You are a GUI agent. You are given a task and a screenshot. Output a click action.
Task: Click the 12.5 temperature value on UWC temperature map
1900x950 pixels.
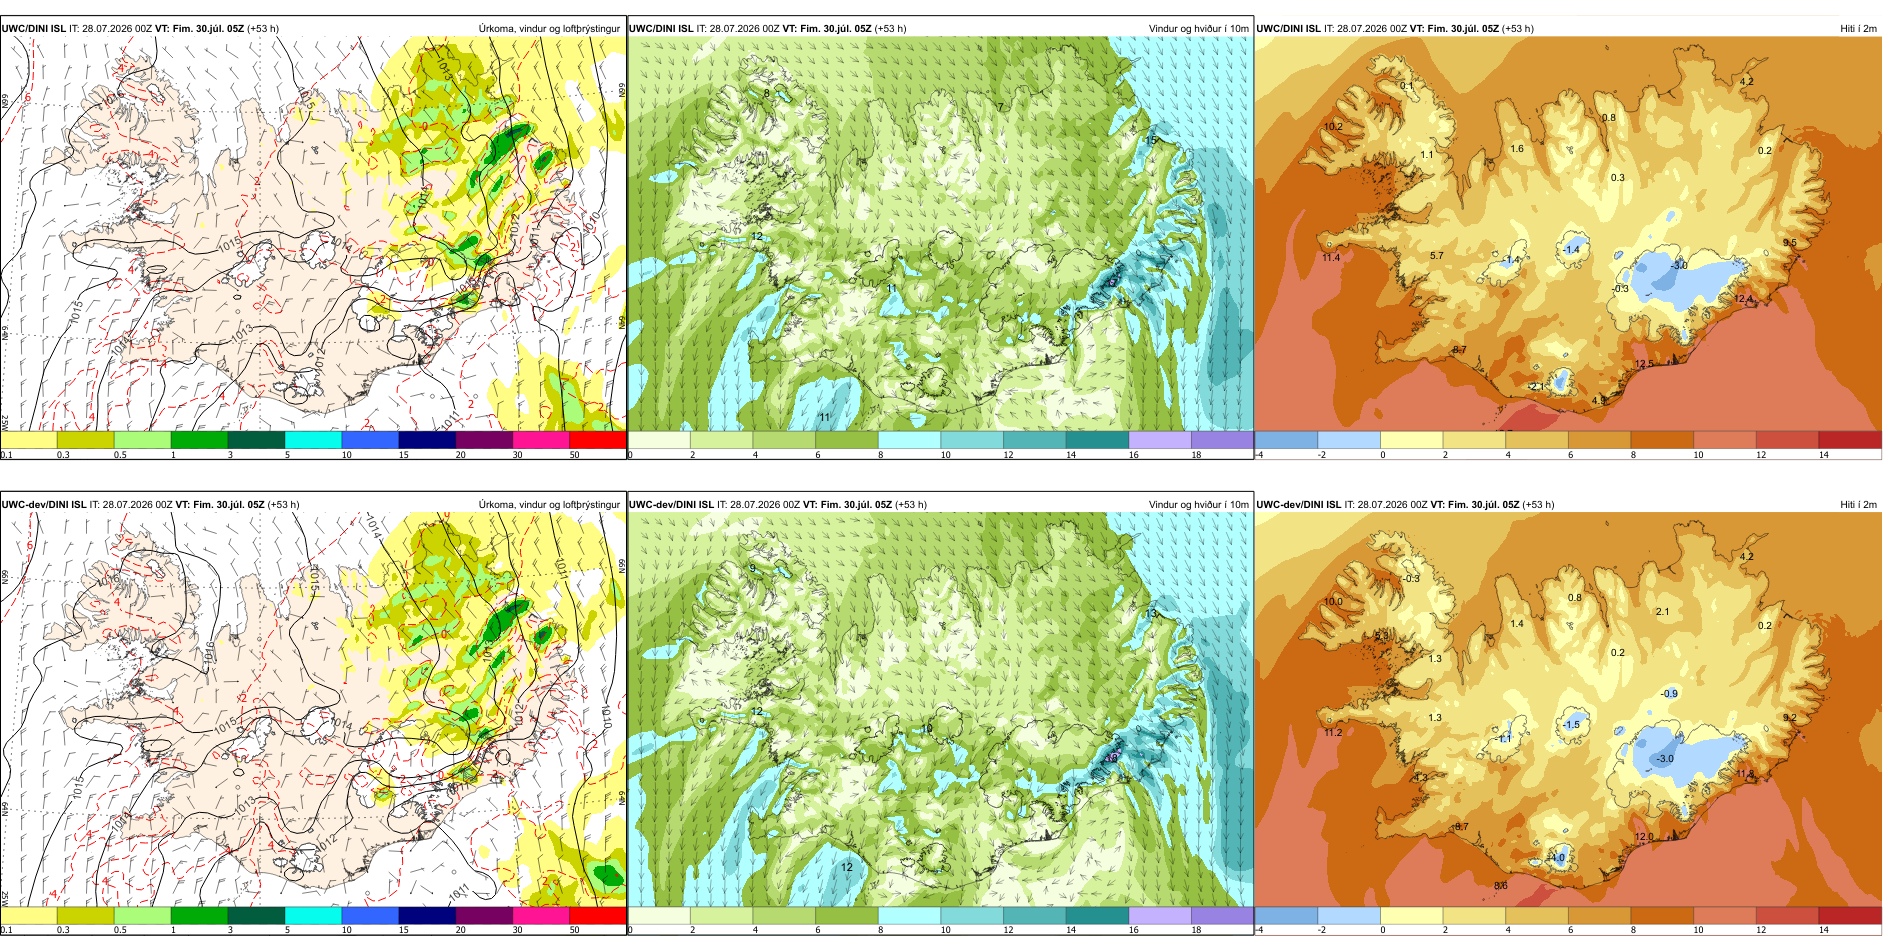point(1644,364)
